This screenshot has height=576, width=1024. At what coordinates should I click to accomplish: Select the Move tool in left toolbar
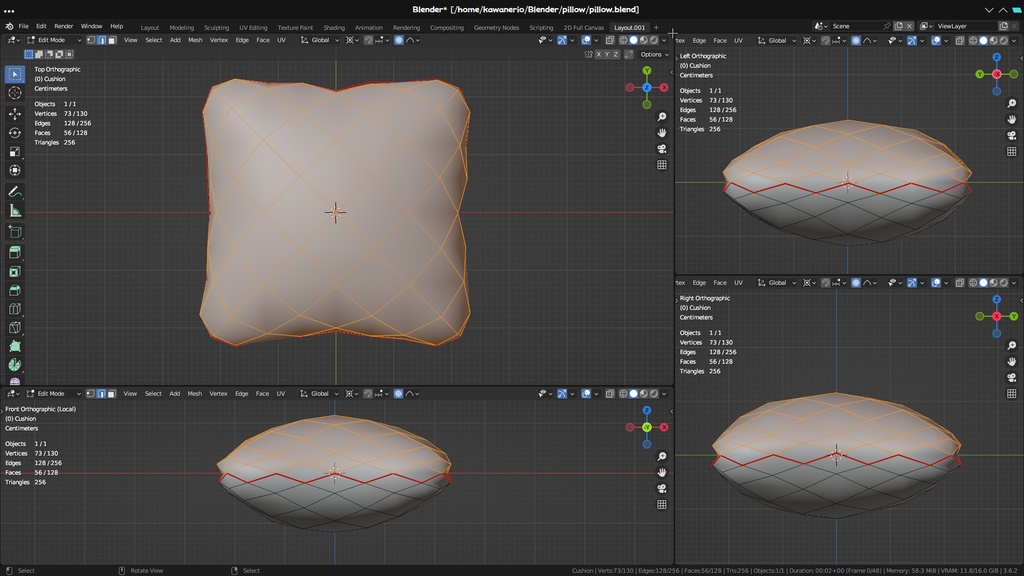15,113
